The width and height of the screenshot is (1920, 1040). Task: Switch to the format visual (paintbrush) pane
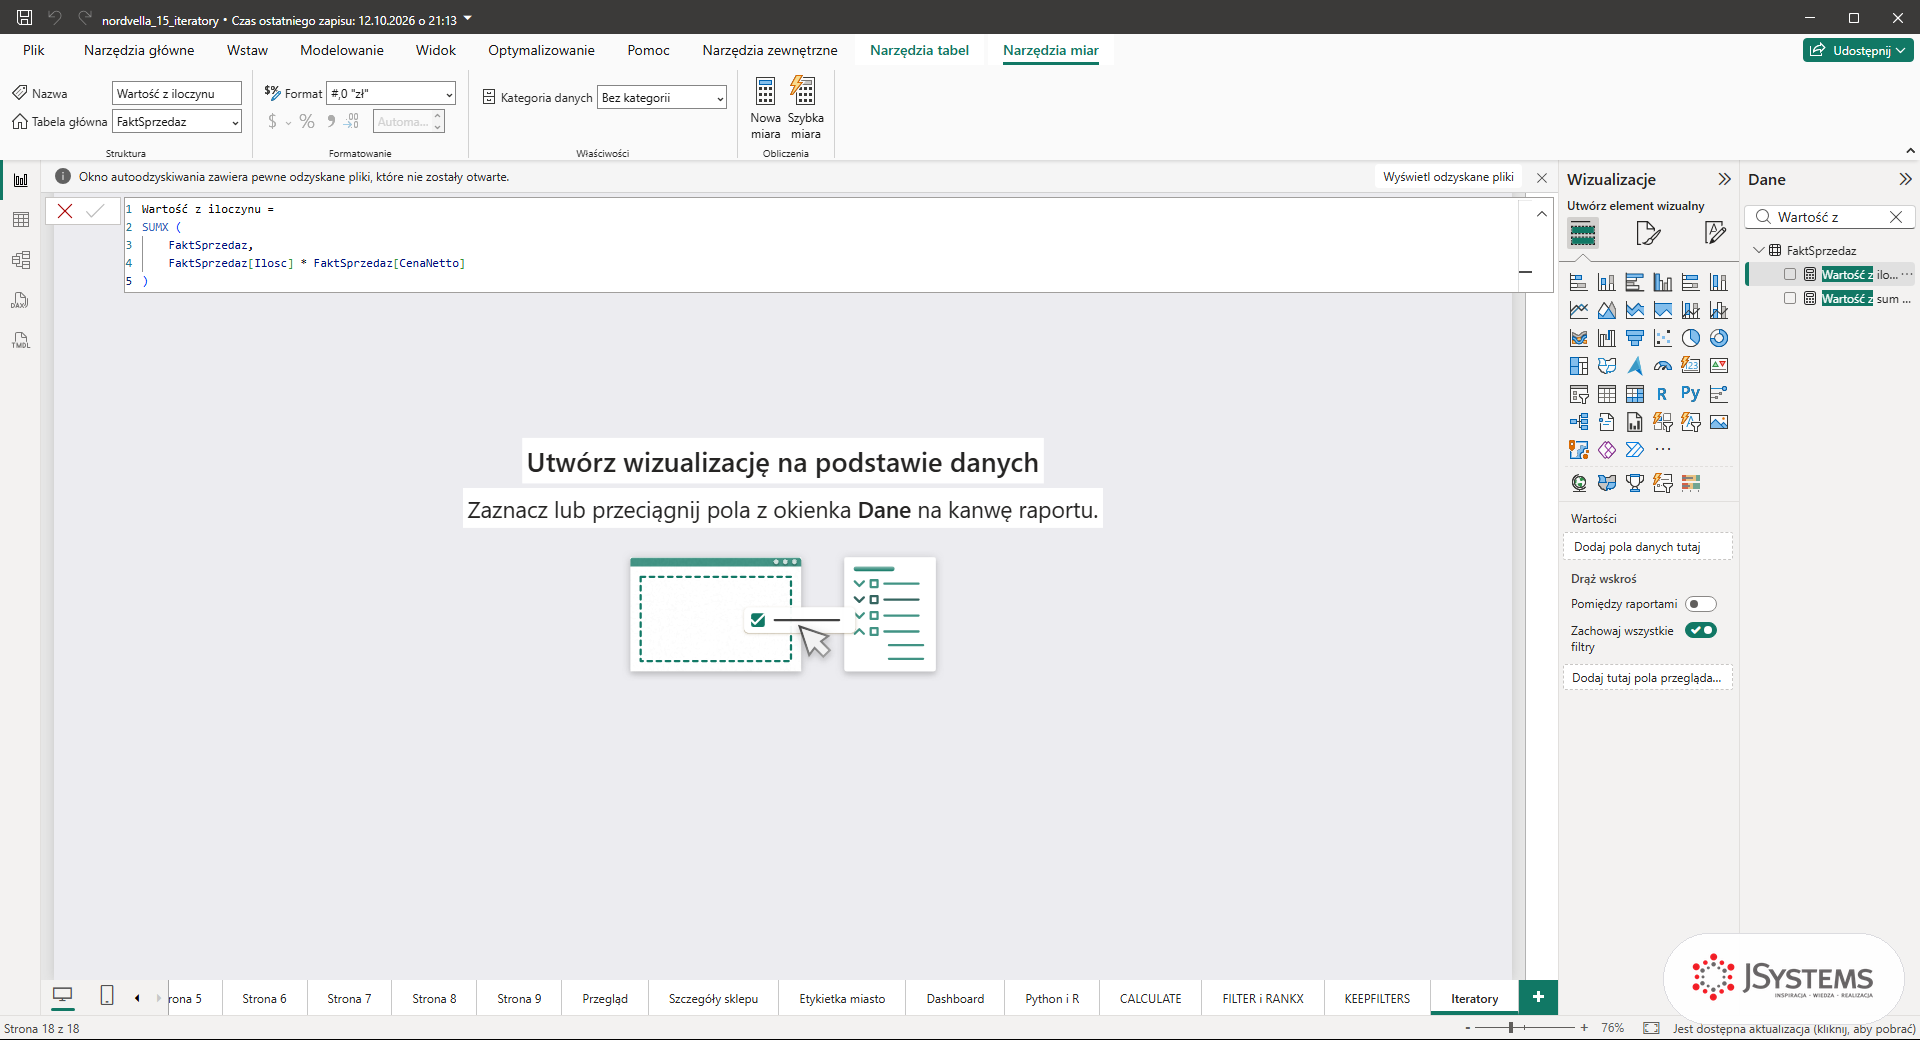coord(1648,234)
